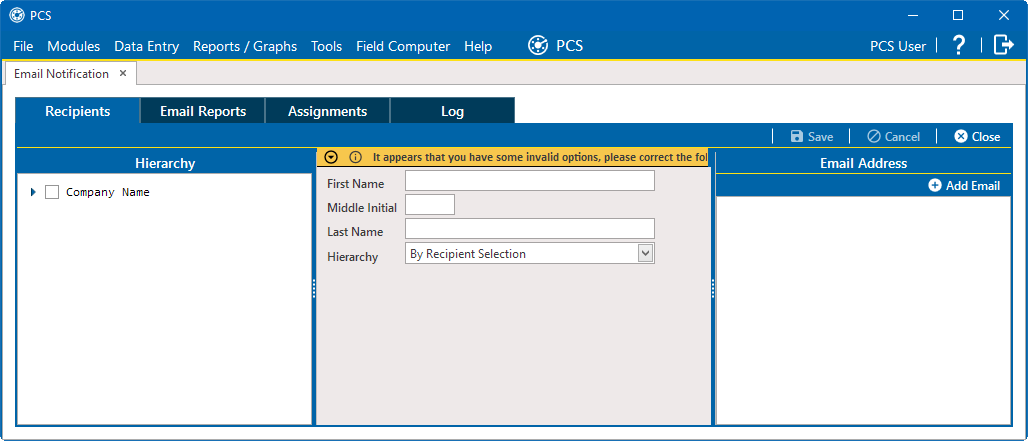Click the PCS app icon in title bar
The width and height of the screenshot is (1028, 441).
point(17,15)
